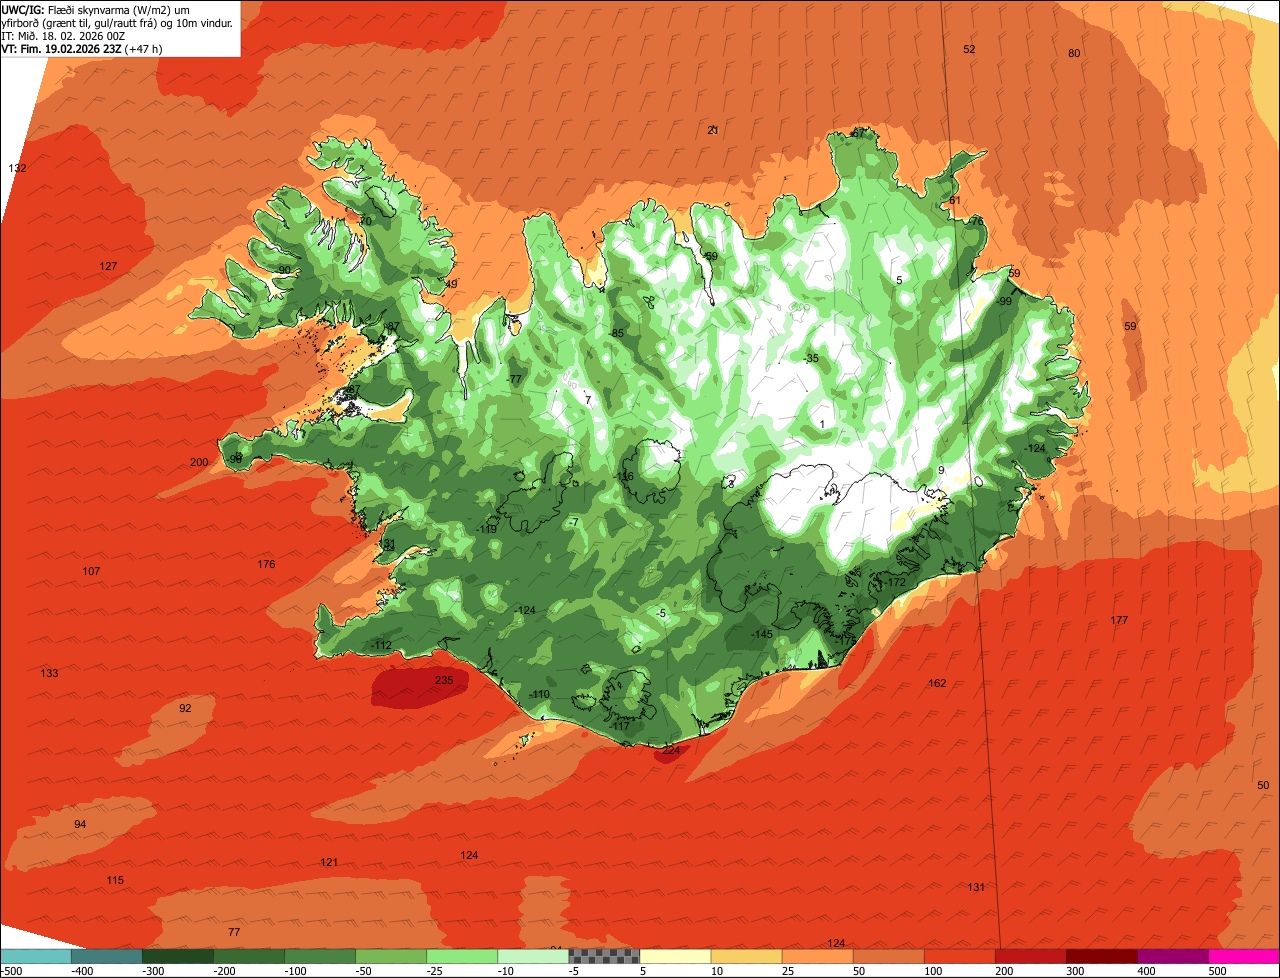Click the map value 52
Image resolution: width=1280 pixels, height=978 pixels.
click(969, 49)
